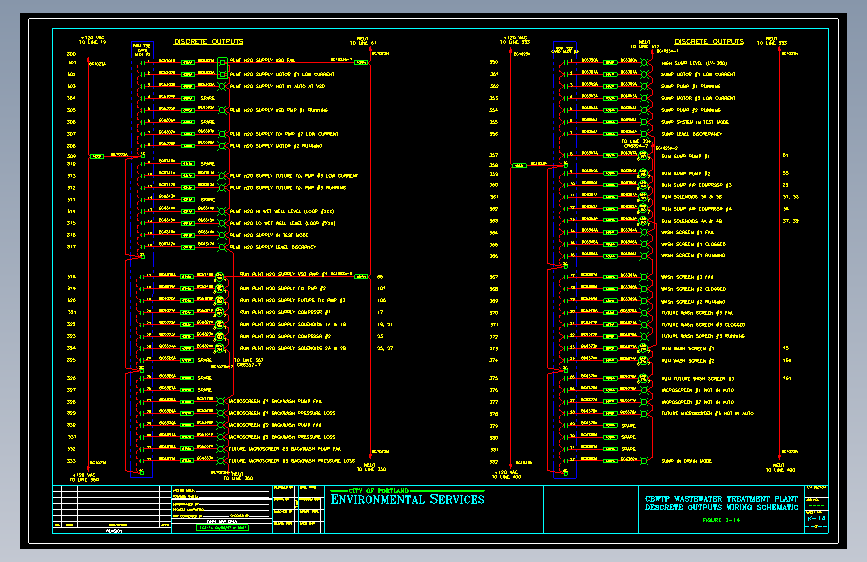Click the "WASH SCREEN #1 CLOGGED" output label
This screenshot has width=867, height=562.
point(693,244)
